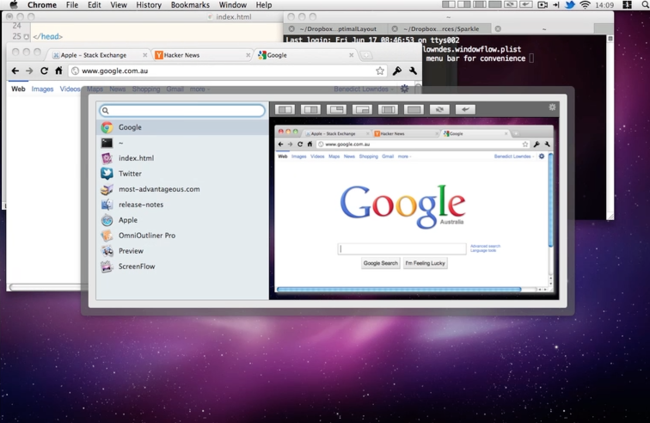Click the Google window preview thumbnail

[414, 209]
